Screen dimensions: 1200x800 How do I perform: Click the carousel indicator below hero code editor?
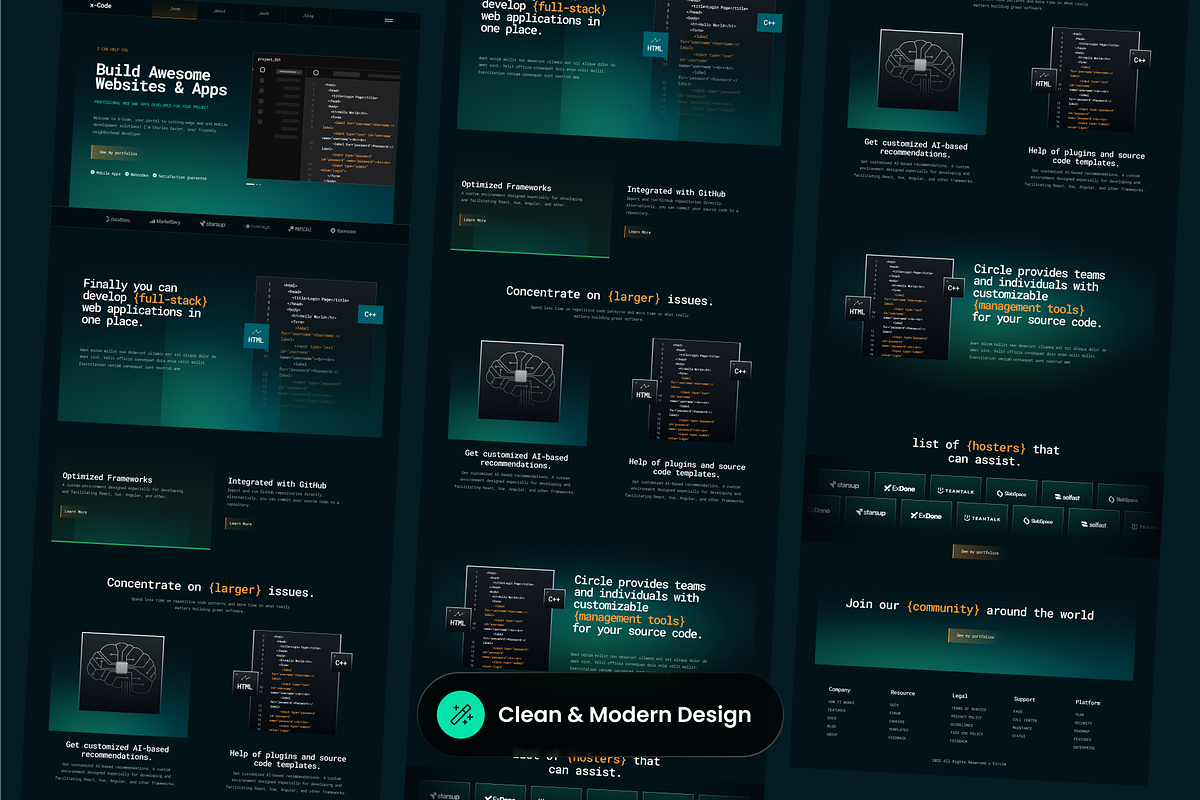click(254, 184)
